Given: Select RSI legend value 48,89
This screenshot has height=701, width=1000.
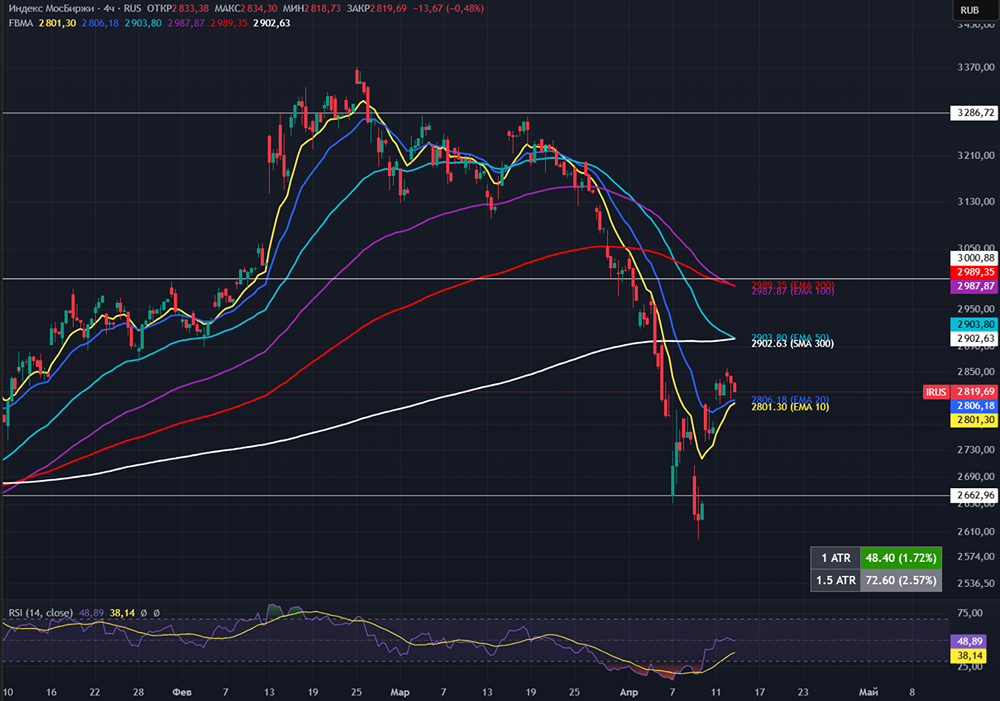Looking at the screenshot, I should coord(91,613).
